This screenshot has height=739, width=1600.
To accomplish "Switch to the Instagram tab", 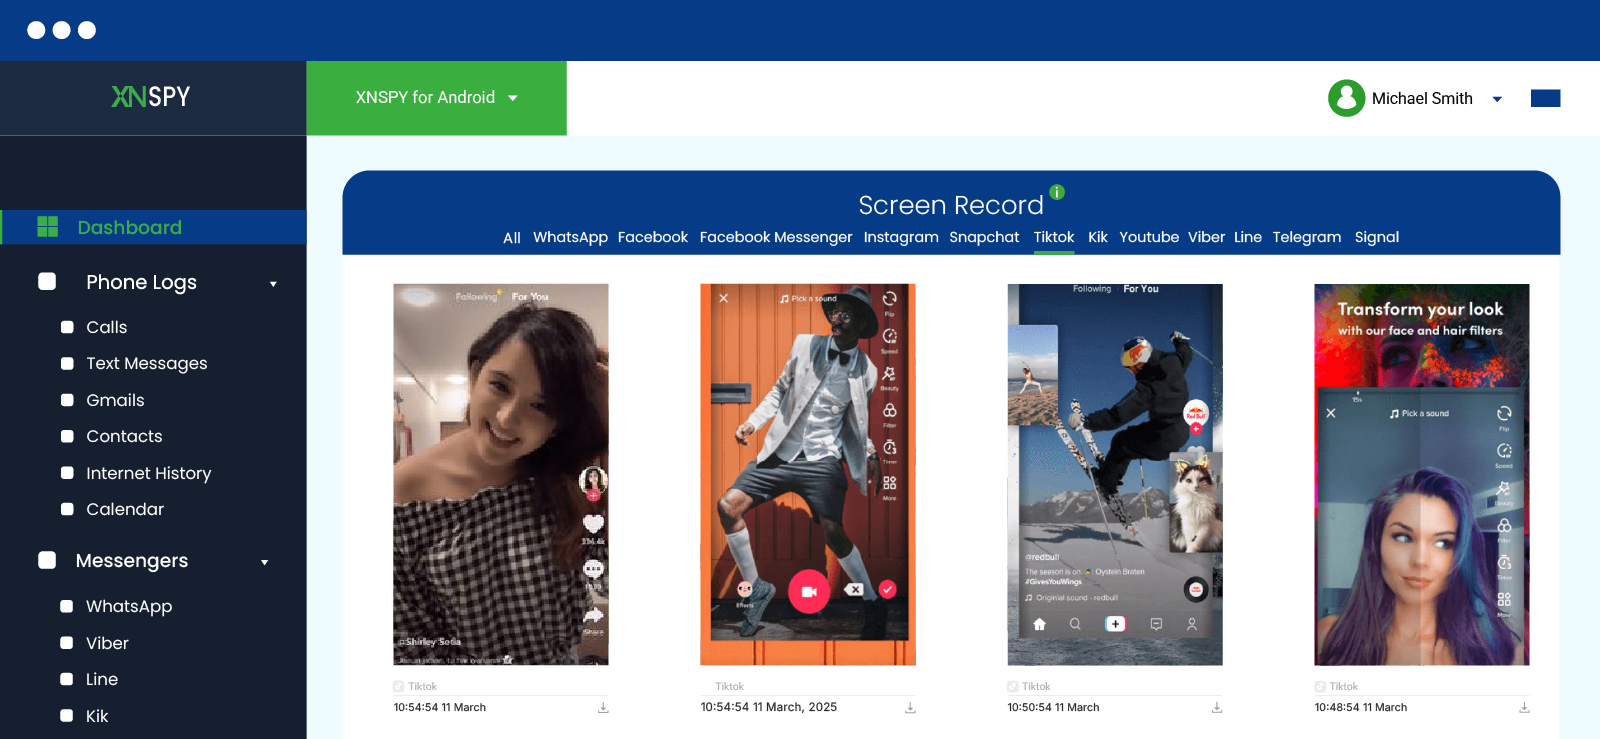I will coord(900,237).
